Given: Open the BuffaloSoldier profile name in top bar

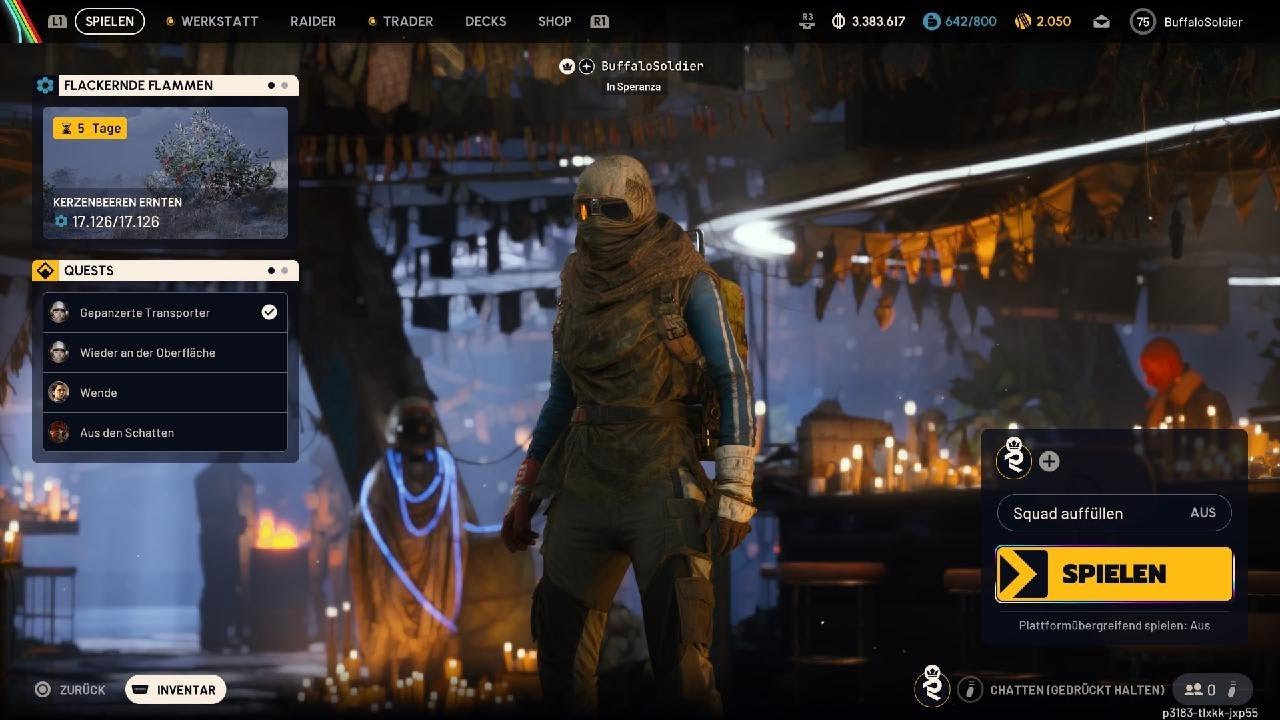Looking at the screenshot, I should [1203, 22].
